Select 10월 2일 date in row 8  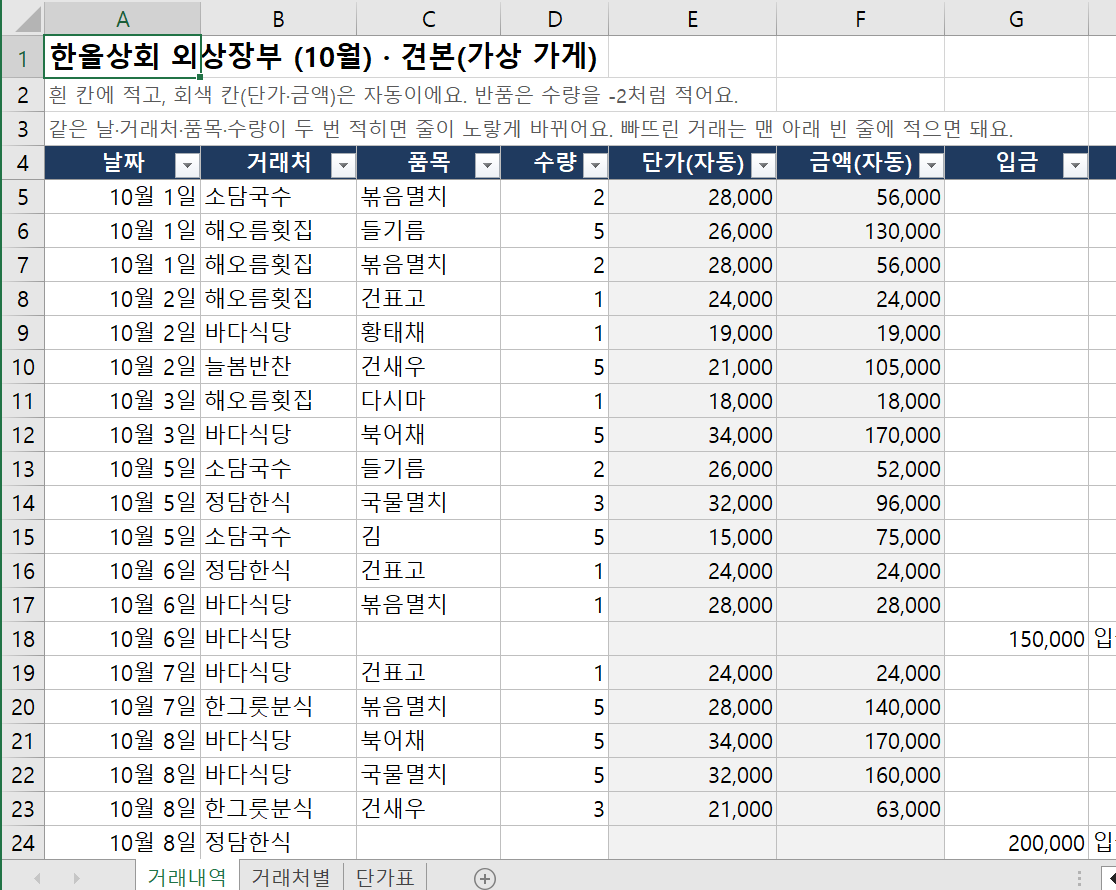coord(122,299)
